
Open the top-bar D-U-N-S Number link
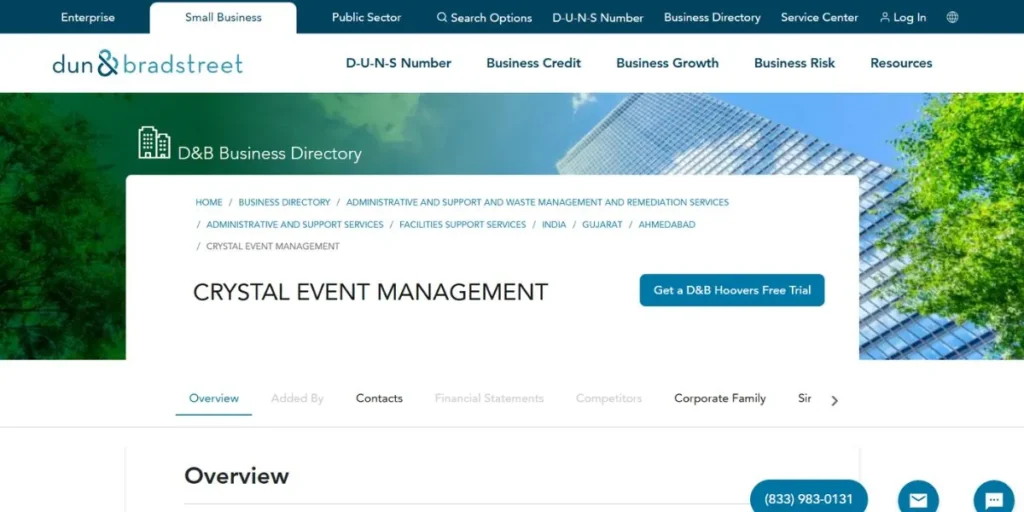598,18
